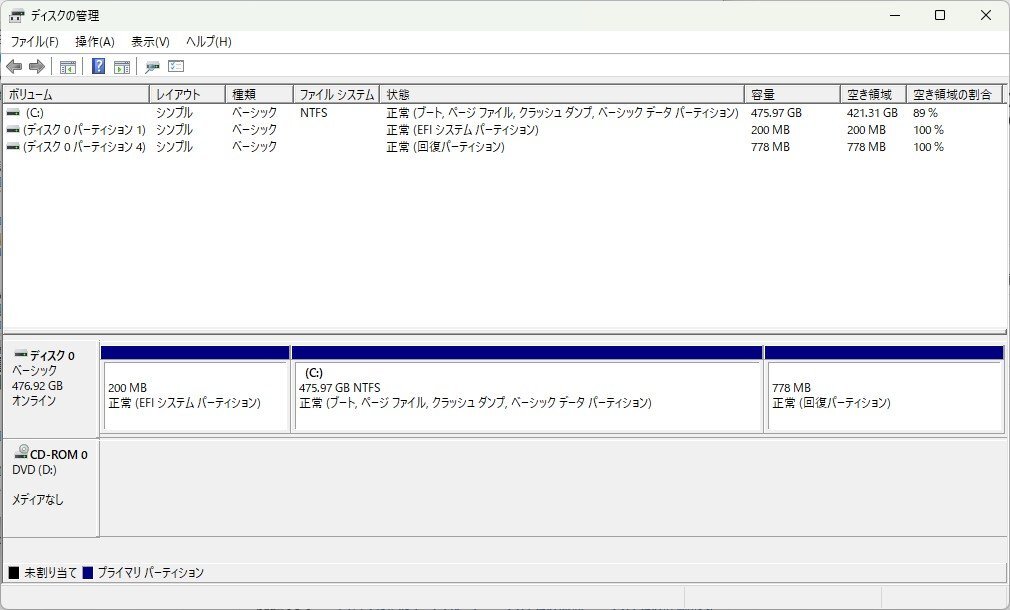Click the Forward navigation arrow
This screenshot has height=610, width=1010.
click(x=37, y=66)
